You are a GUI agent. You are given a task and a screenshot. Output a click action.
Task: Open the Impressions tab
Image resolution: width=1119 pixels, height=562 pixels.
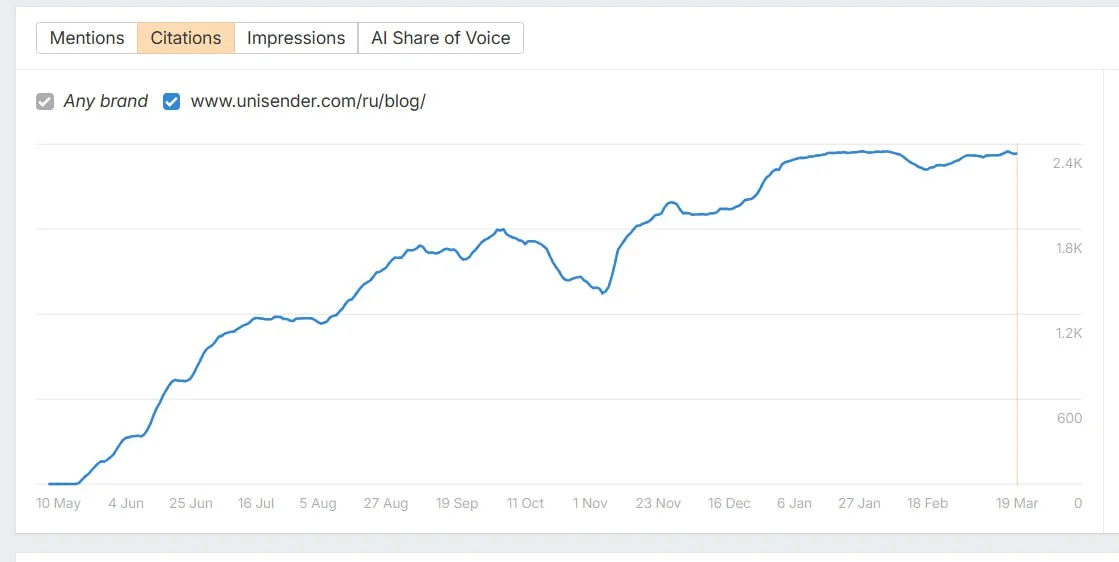(296, 38)
